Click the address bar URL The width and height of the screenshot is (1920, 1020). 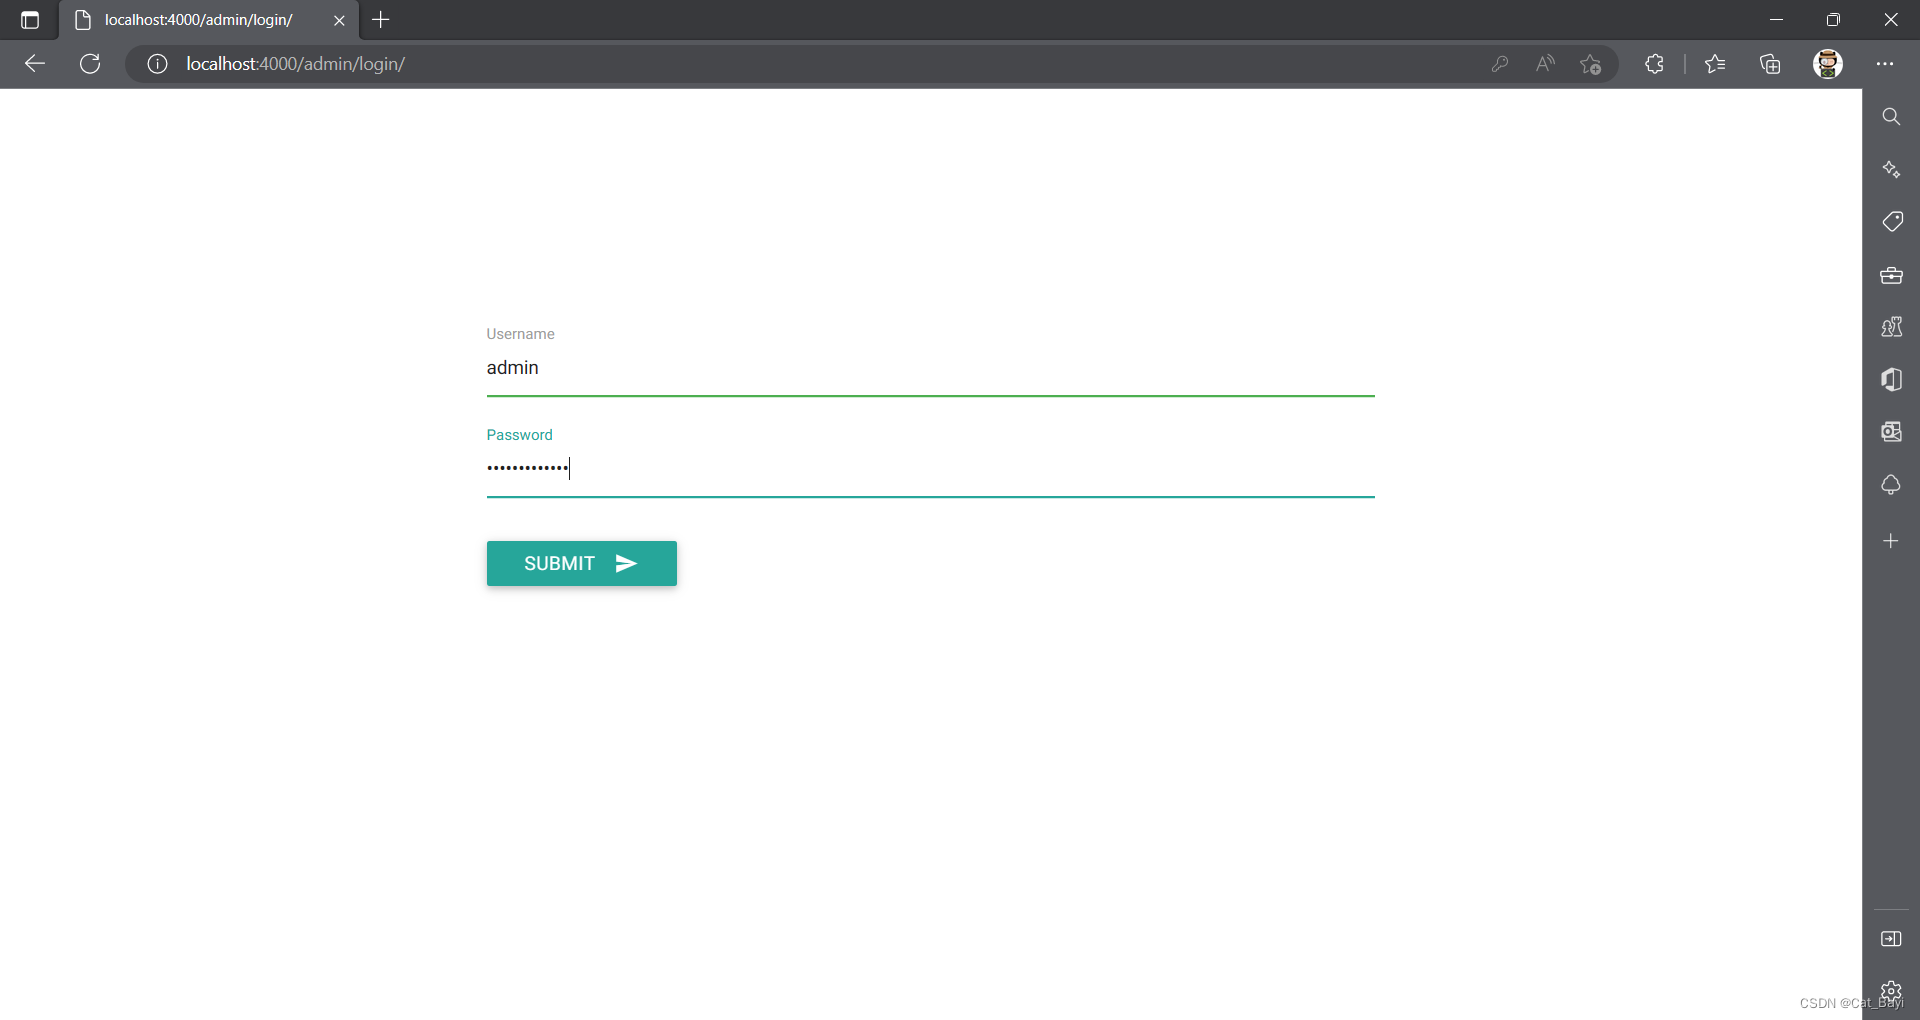[x=295, y=64]
